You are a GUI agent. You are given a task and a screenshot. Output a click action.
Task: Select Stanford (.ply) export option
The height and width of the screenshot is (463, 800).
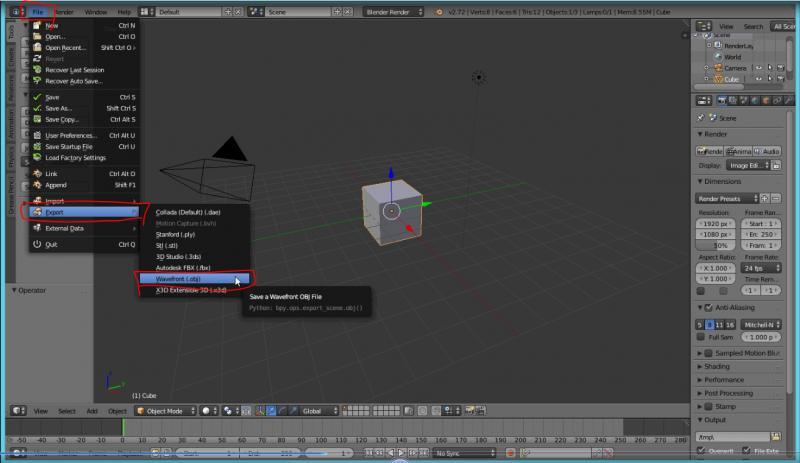pyautogui.click(x=194, y=234)
